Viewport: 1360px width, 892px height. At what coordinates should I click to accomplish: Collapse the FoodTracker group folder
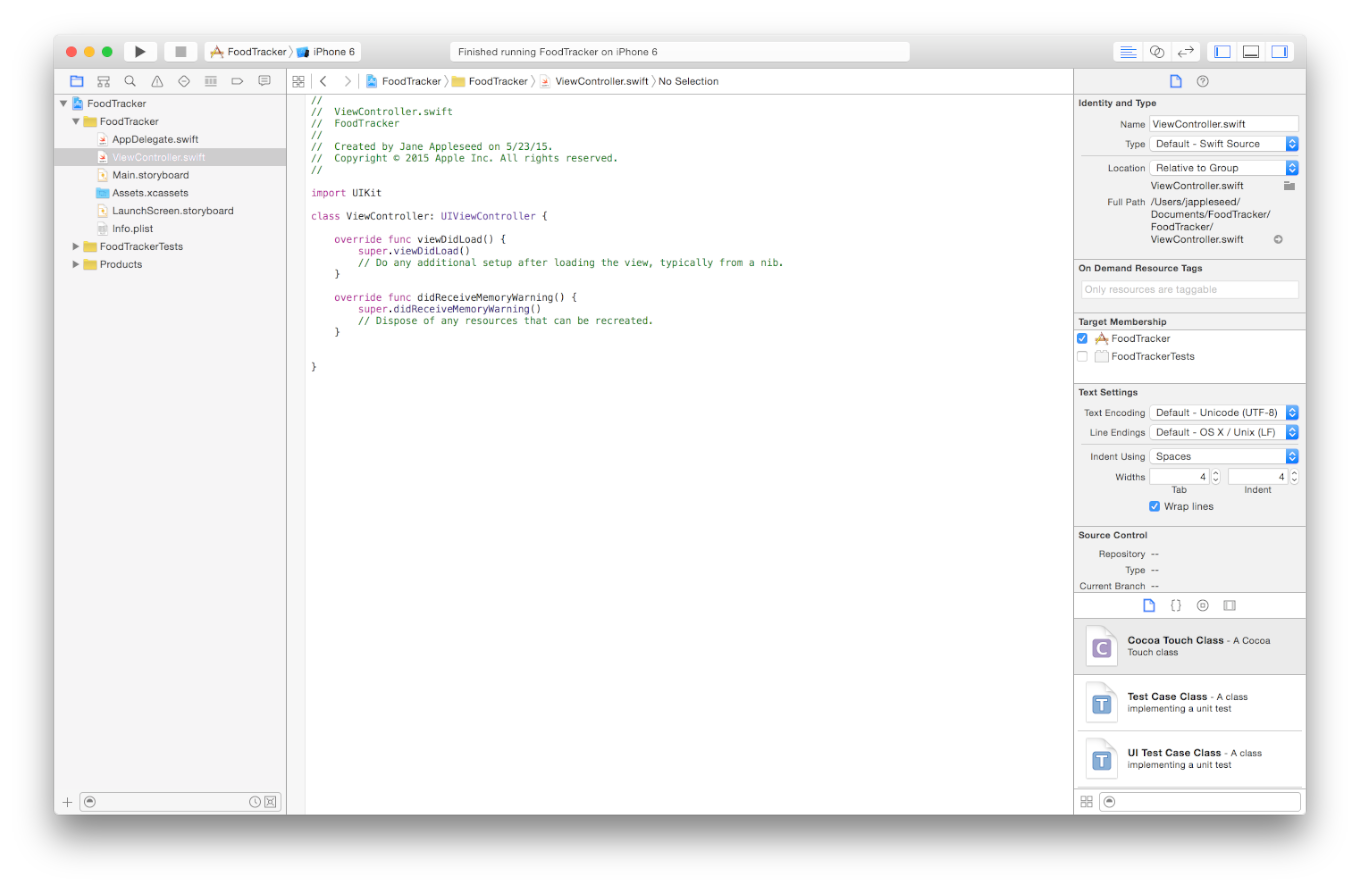76,122
